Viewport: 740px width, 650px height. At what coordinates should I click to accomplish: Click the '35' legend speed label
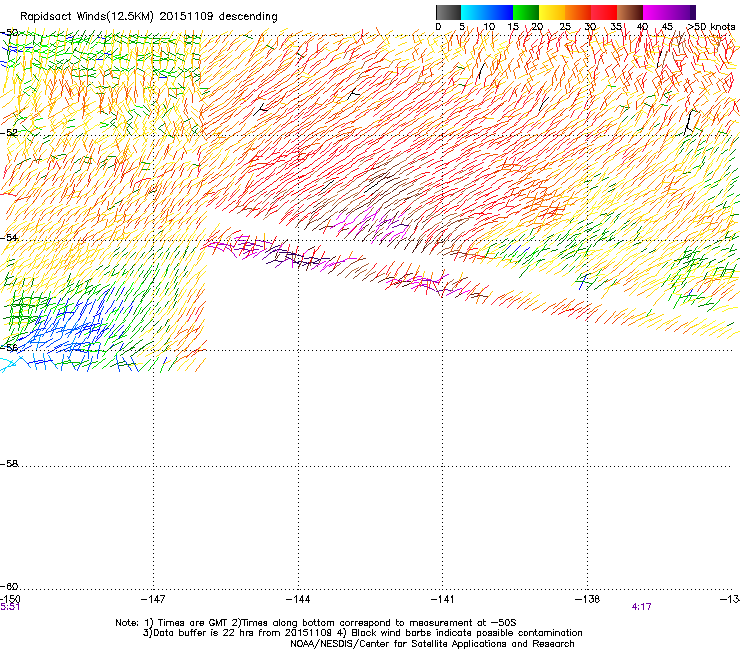[x=616, y=27]
